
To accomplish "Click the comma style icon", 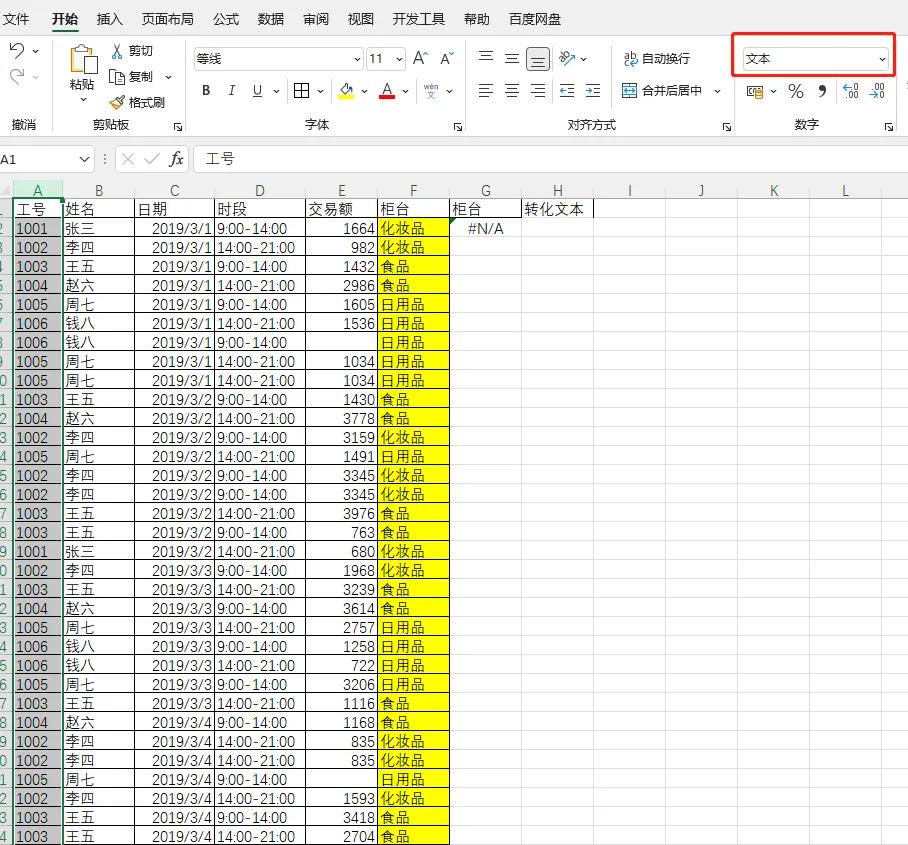I will 822,91.
